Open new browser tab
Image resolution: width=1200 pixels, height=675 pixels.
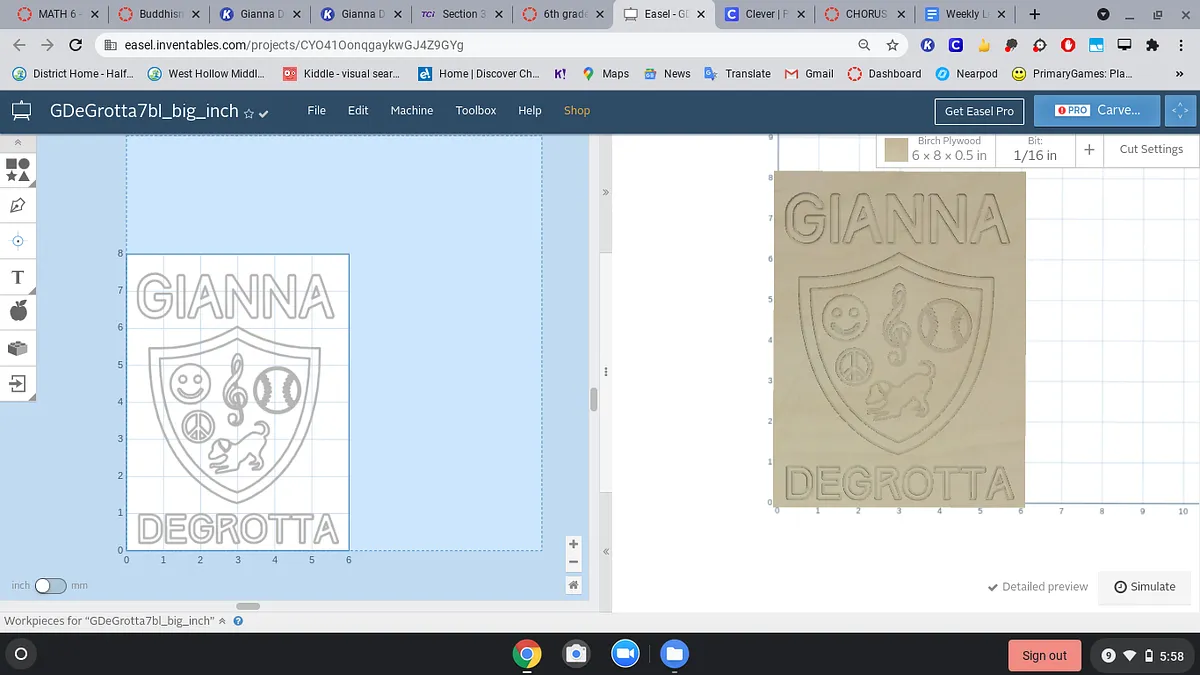pos(1034,14)
